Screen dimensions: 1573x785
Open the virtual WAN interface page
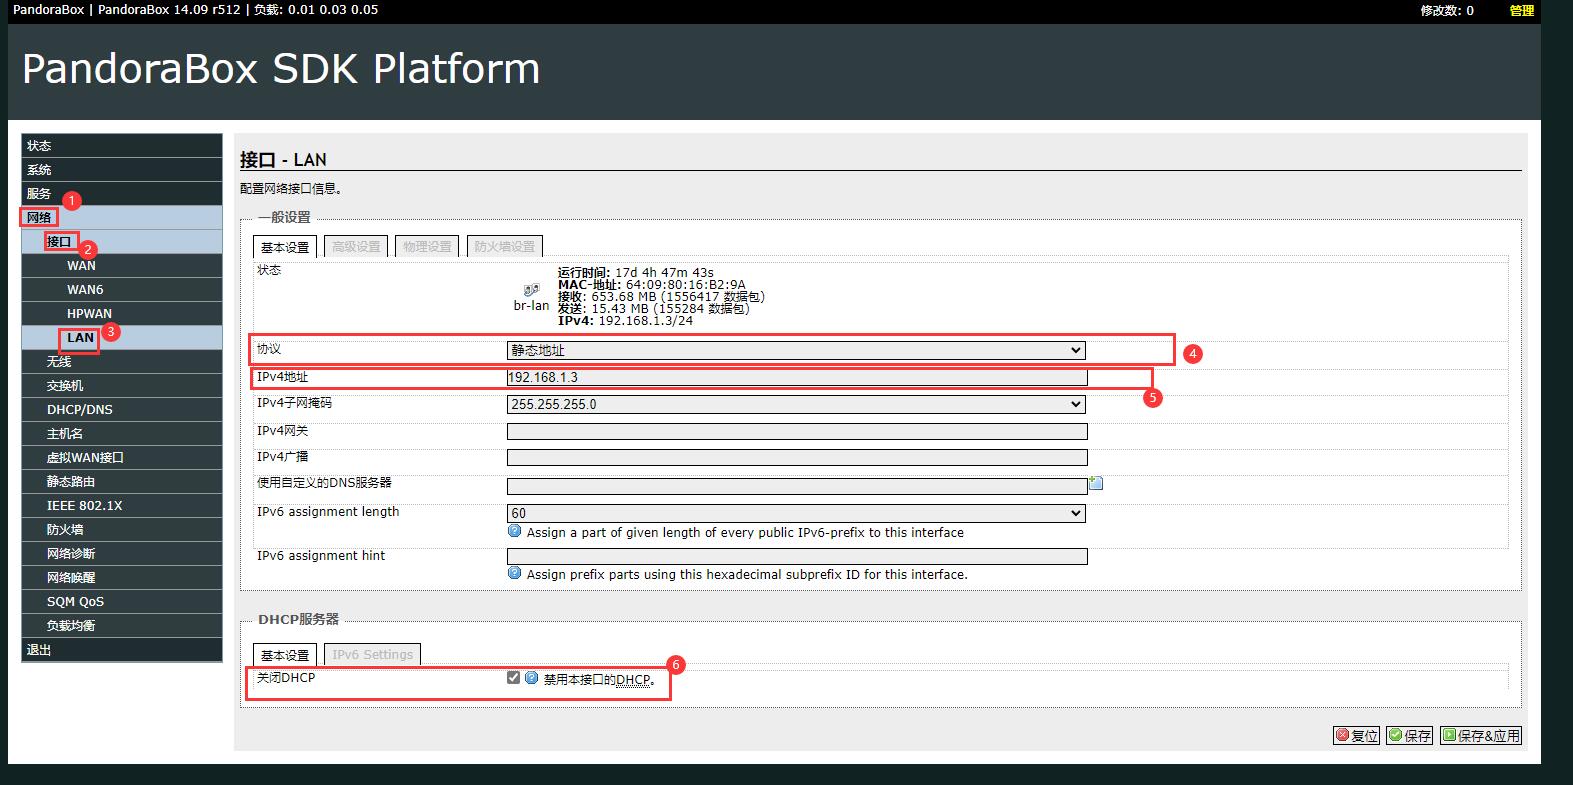(x=122, y=458)
